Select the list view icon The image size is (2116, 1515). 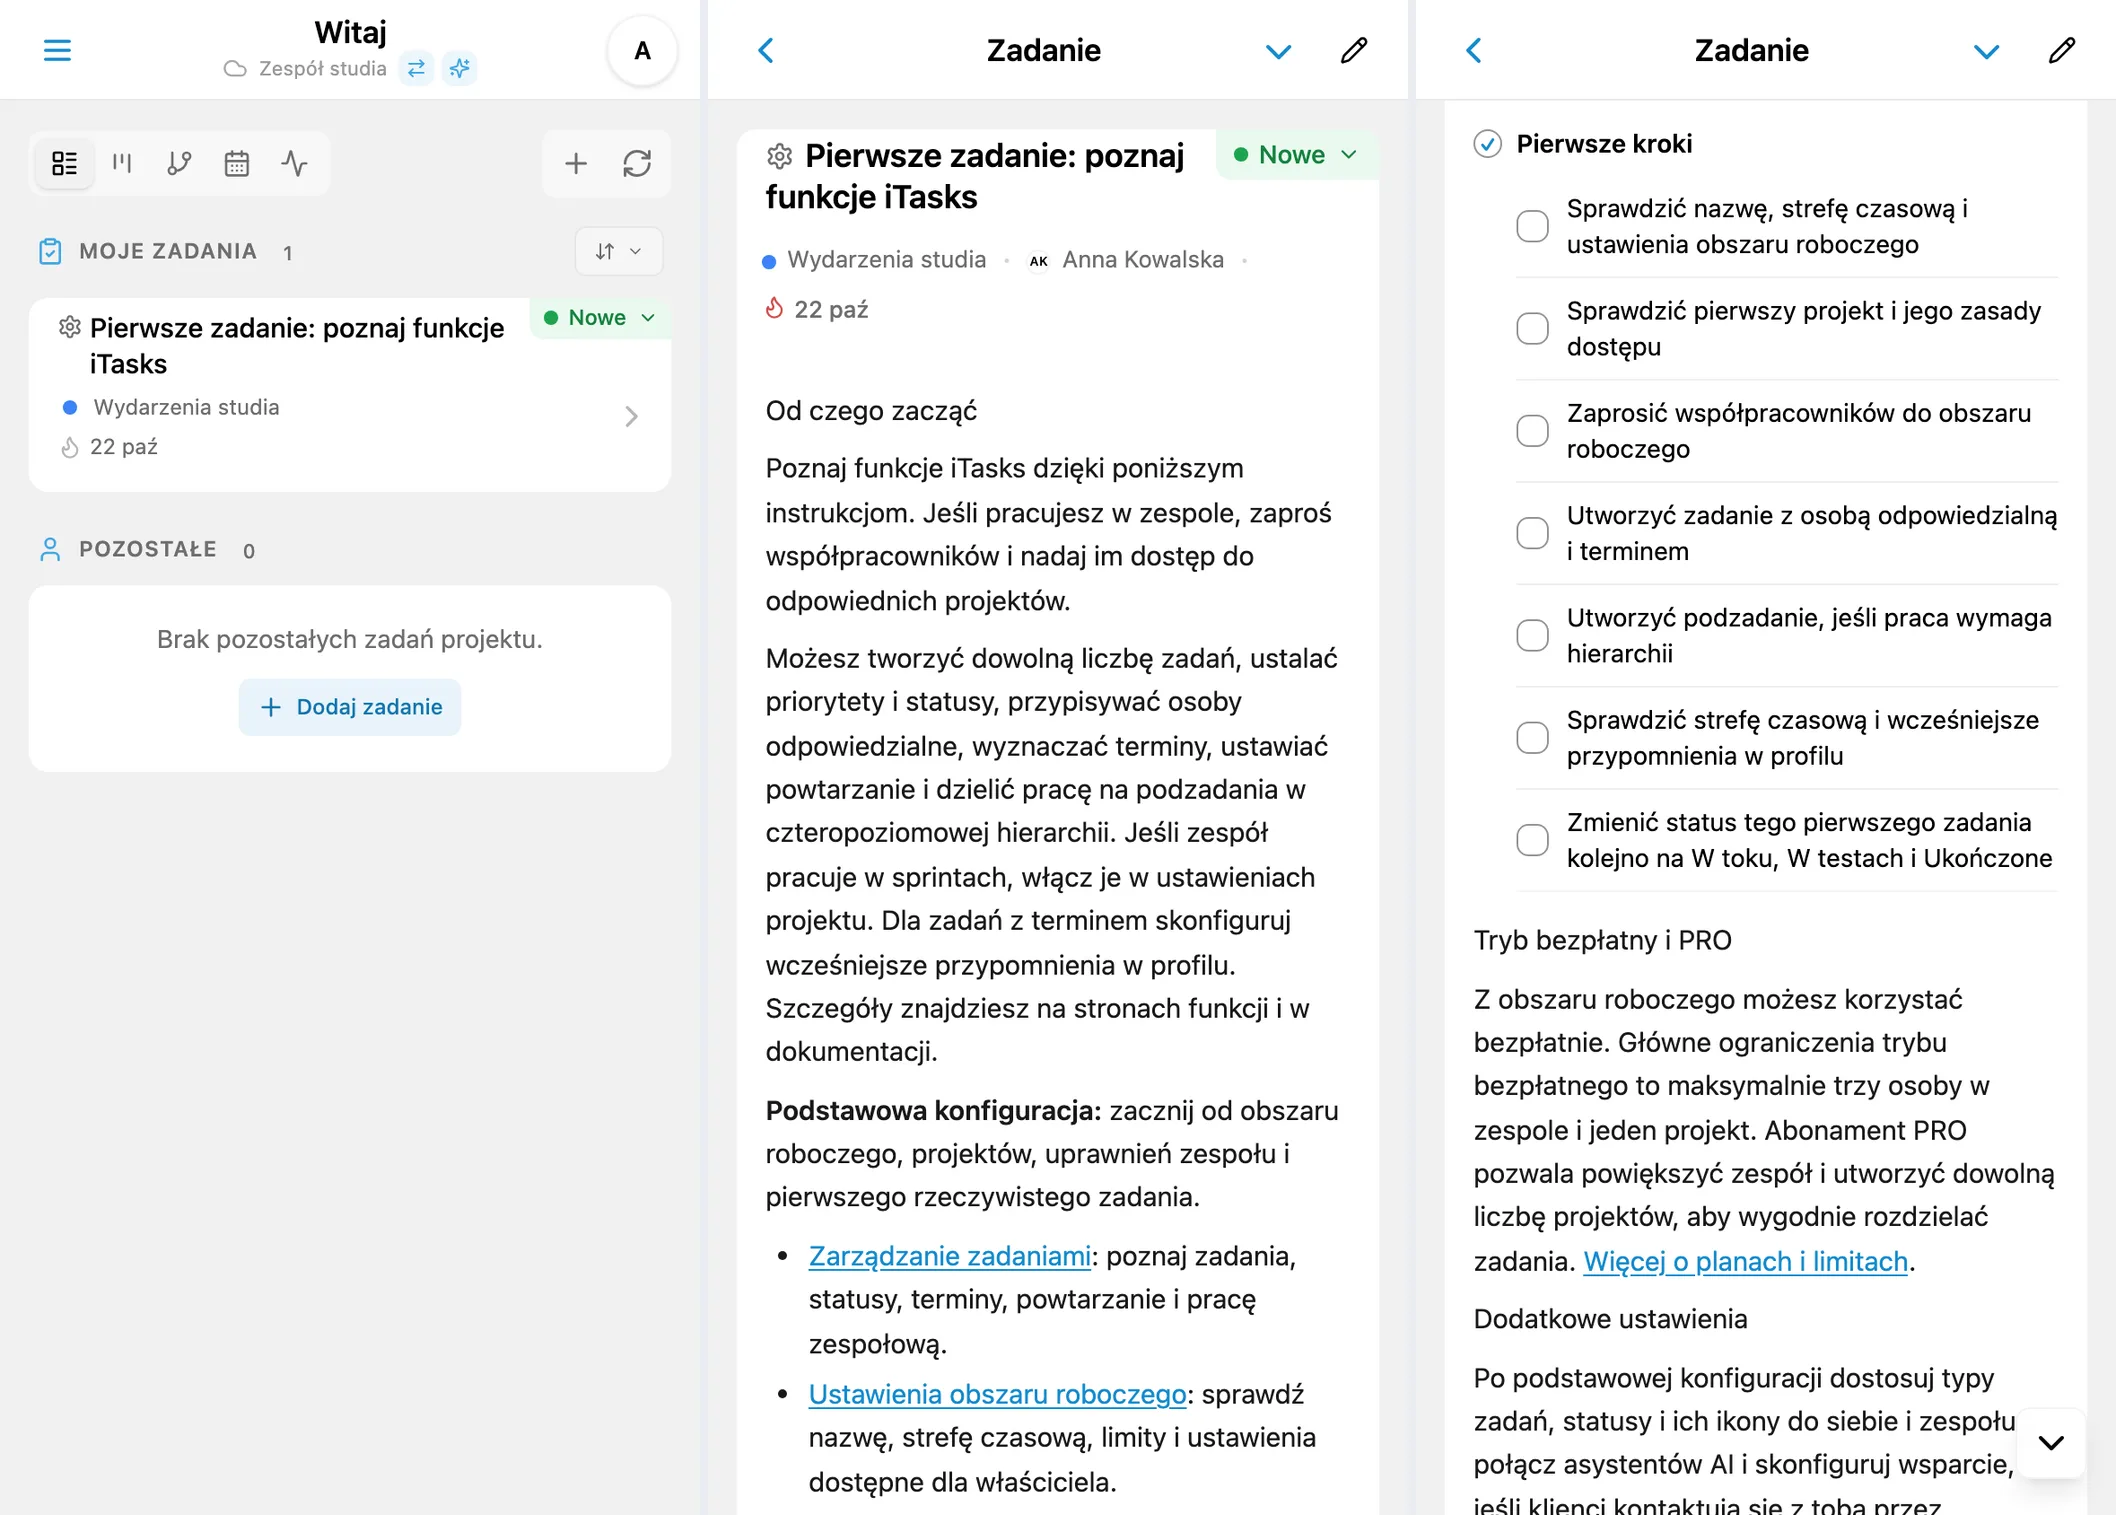[65, 163]
